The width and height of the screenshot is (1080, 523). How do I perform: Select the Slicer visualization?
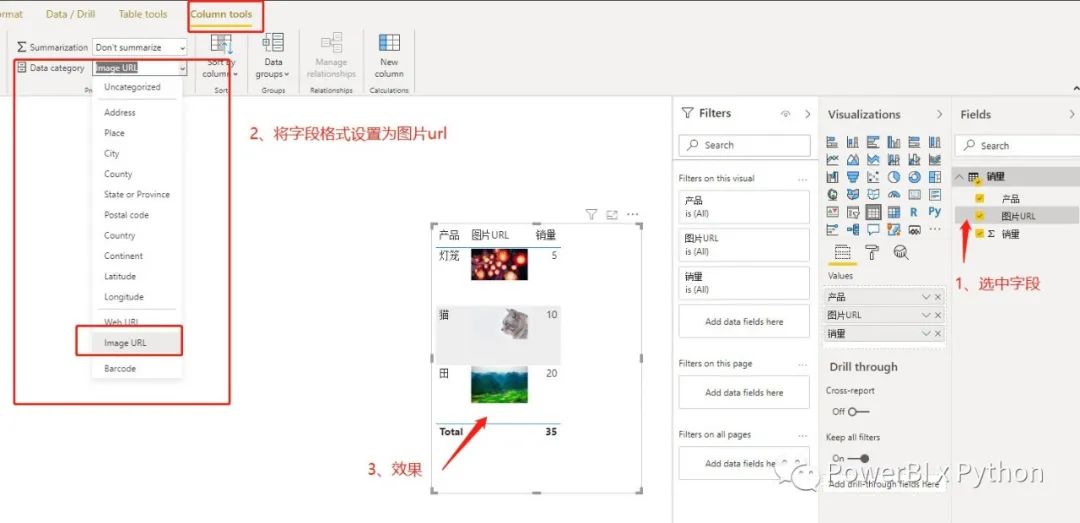point(853,212)
